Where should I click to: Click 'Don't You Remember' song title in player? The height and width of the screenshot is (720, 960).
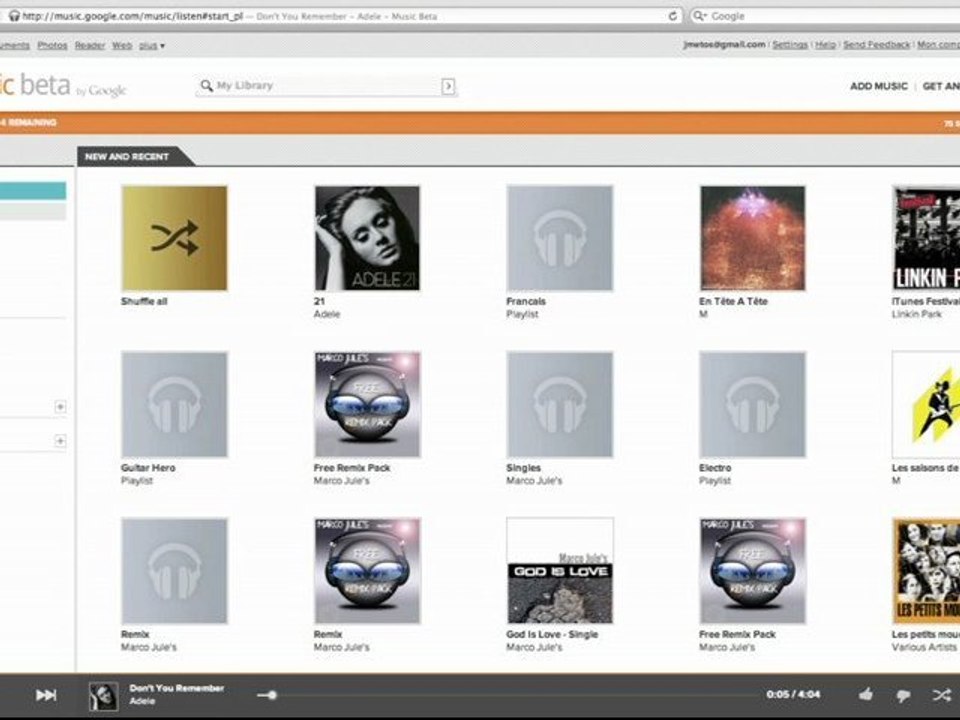tap(176, 688)
